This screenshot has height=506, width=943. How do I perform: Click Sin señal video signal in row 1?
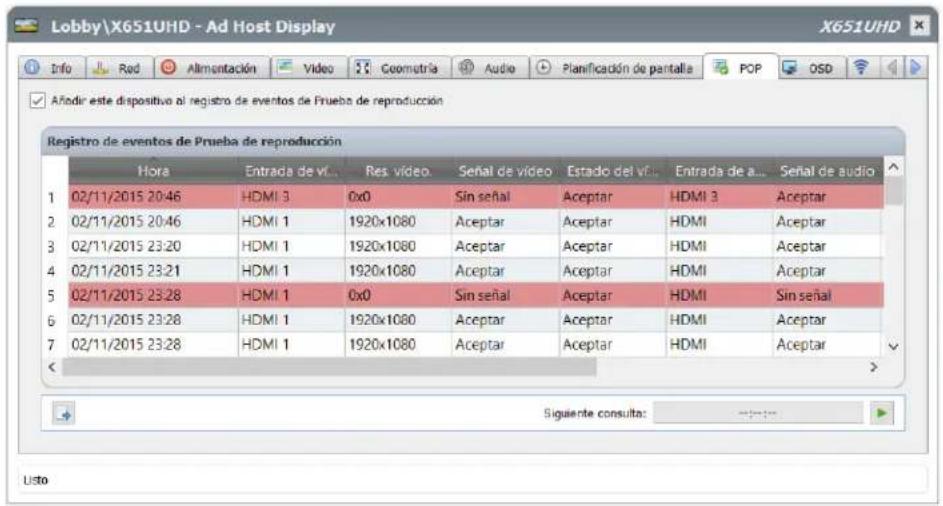pyautogui.click(x=482, y=197)
